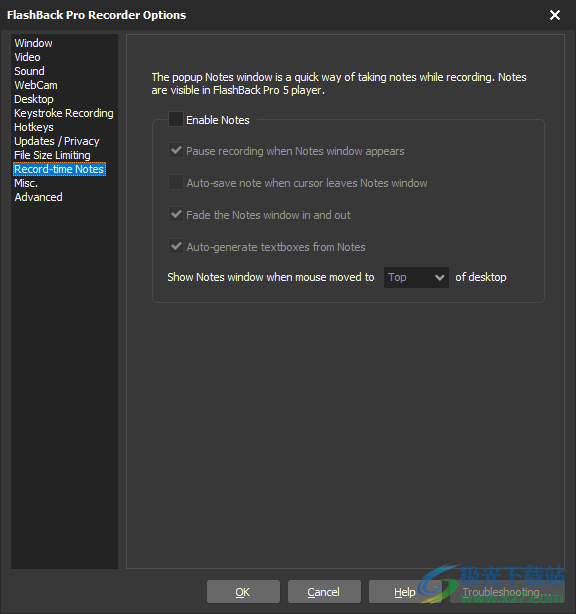Enable the Notes checkbox
This screenshot has width=576, height=614.
pos(175,119)
